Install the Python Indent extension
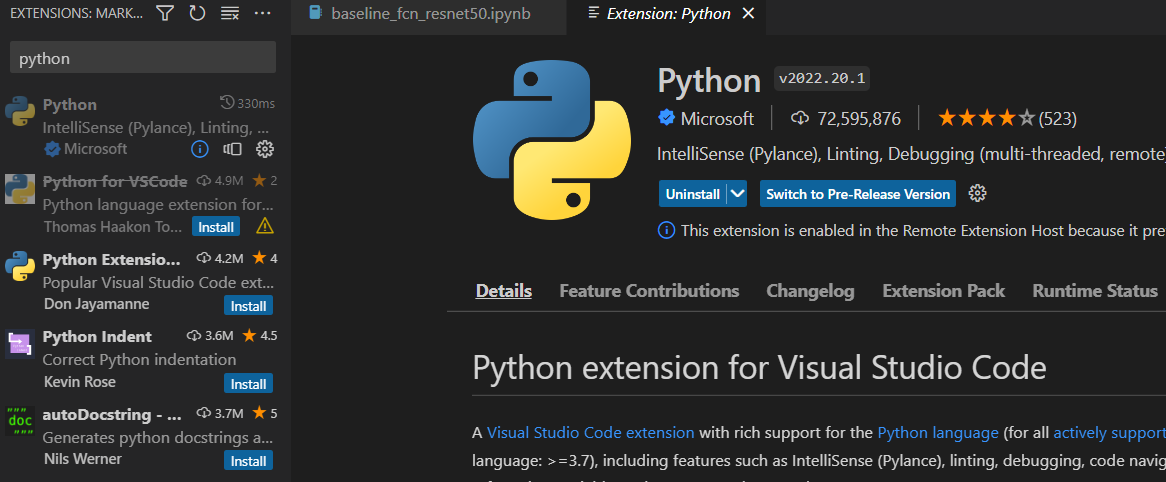This screenshot has height=482, width=1166. coord(248,384)
